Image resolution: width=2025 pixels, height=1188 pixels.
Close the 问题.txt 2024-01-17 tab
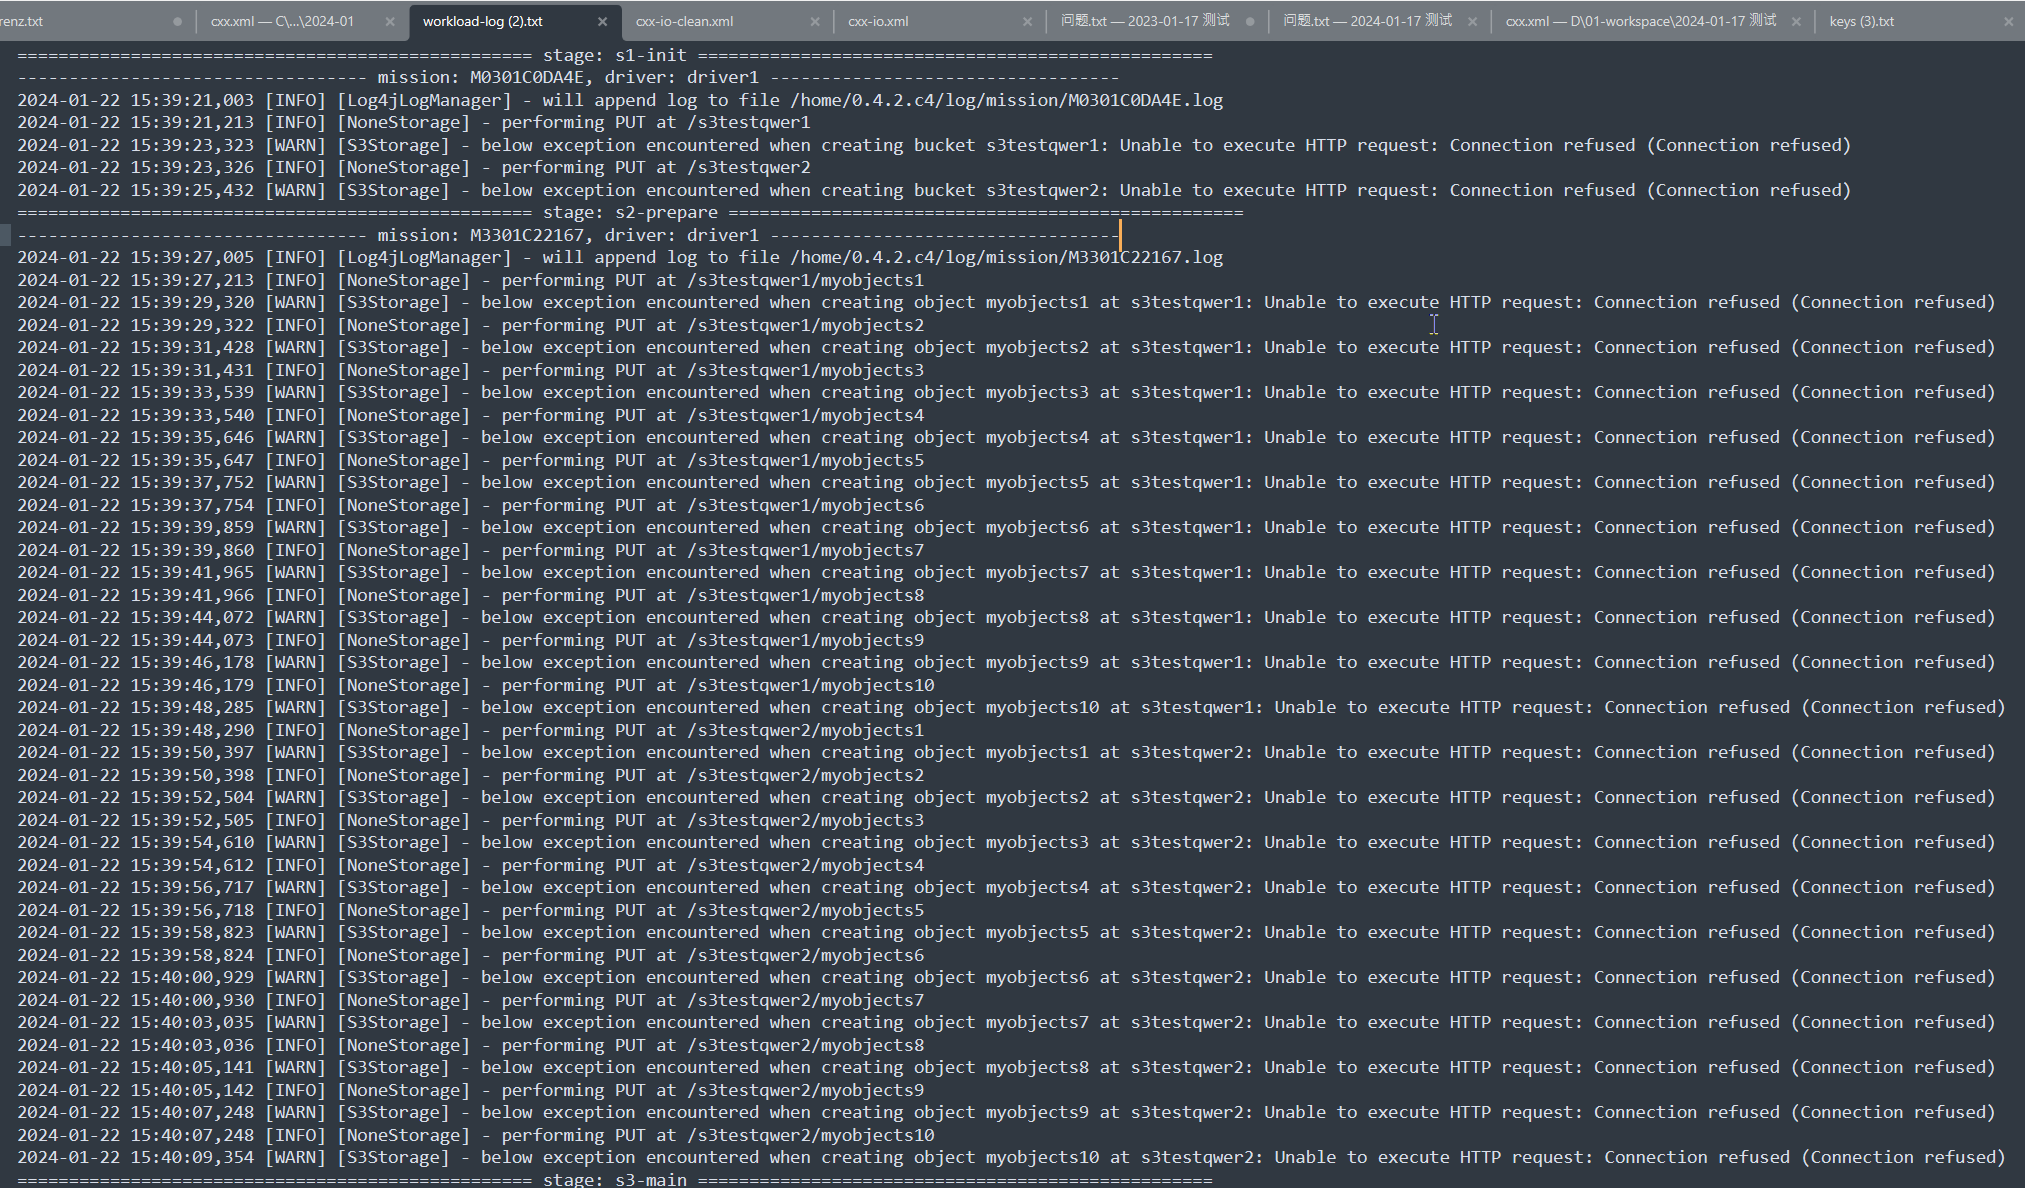click(x=1472, y=21)
